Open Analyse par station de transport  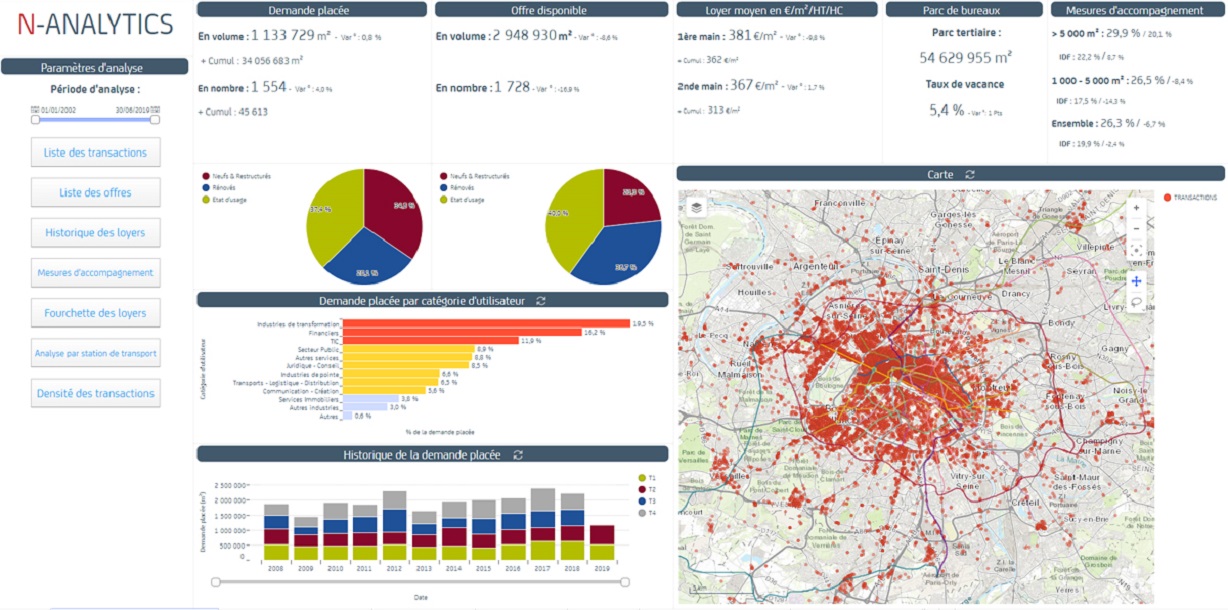click(95, 353)
